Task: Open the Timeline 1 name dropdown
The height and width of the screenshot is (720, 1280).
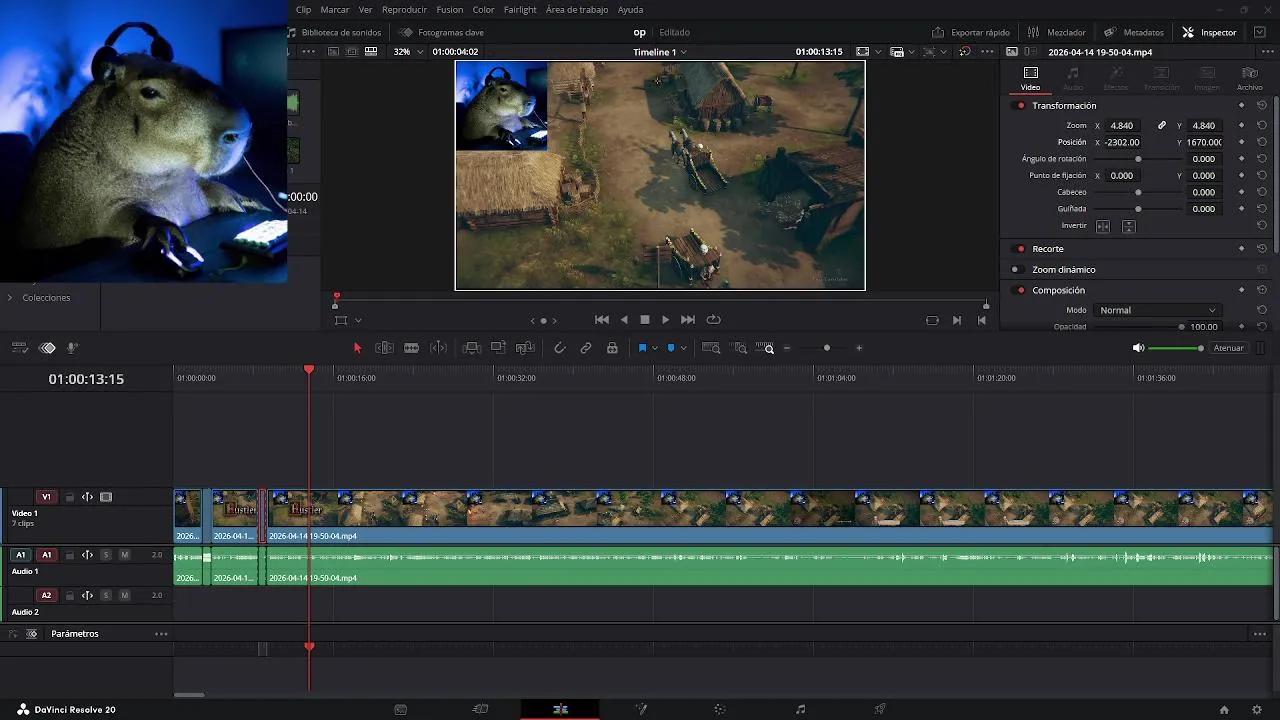Action: tap(660, 52)
